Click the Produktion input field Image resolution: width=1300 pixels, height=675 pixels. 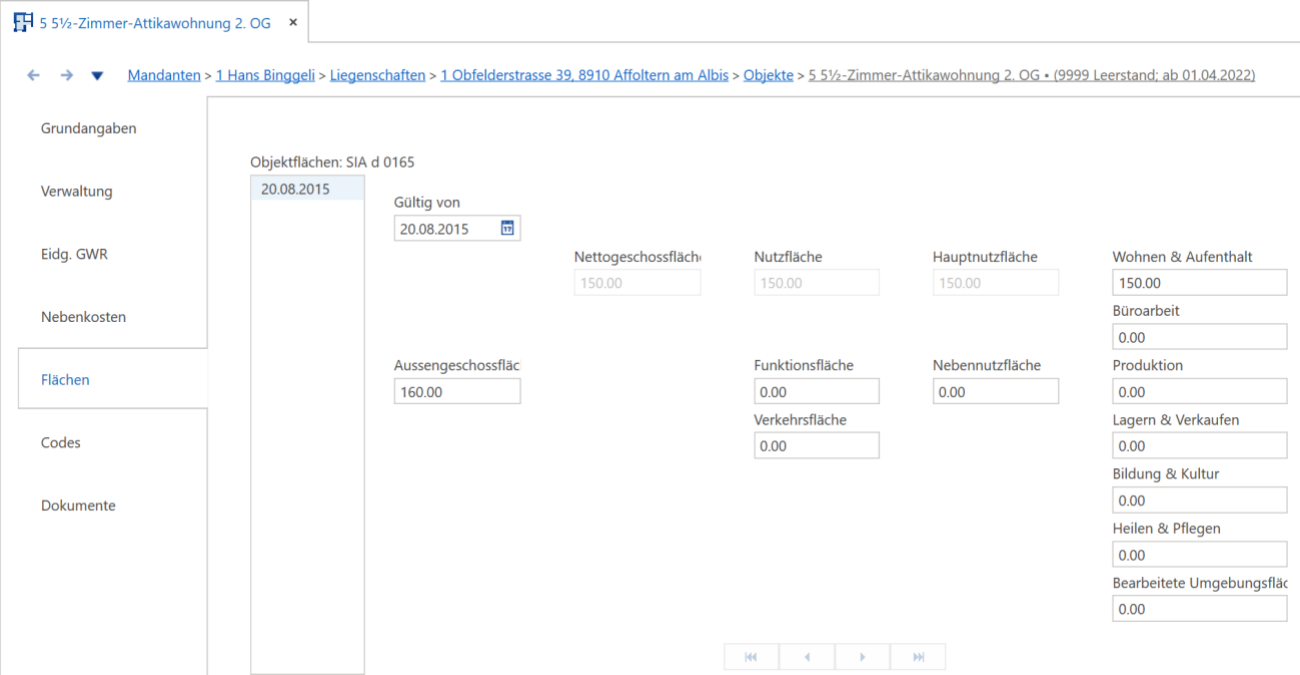(1200, 392)
